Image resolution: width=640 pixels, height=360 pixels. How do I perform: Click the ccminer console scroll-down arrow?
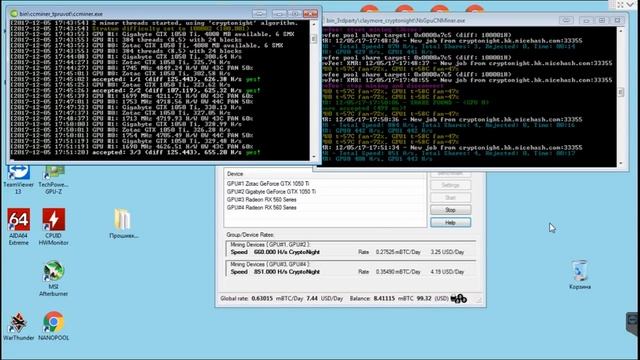point(313,157)
